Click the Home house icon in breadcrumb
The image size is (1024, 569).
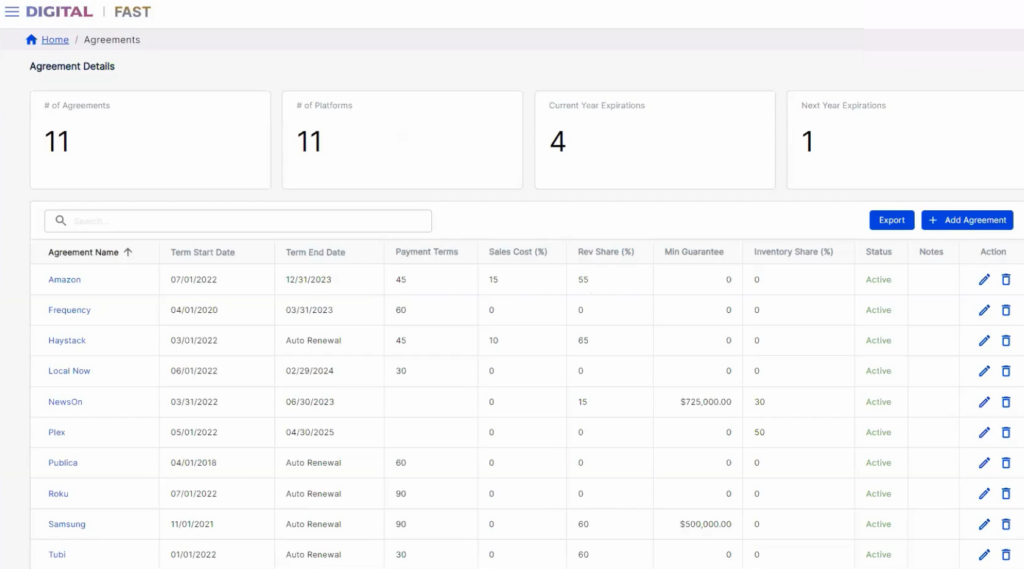pos(31,40)
